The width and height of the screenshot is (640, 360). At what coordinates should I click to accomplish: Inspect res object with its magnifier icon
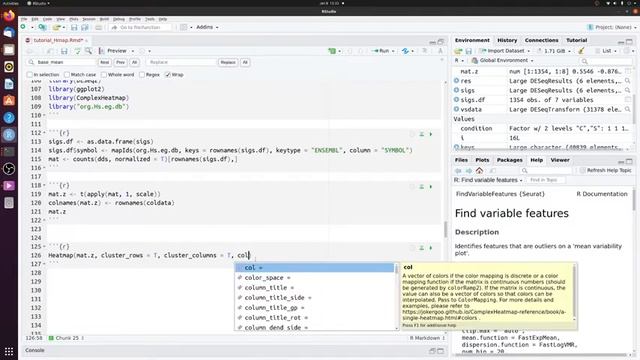(x=628, y=81)
